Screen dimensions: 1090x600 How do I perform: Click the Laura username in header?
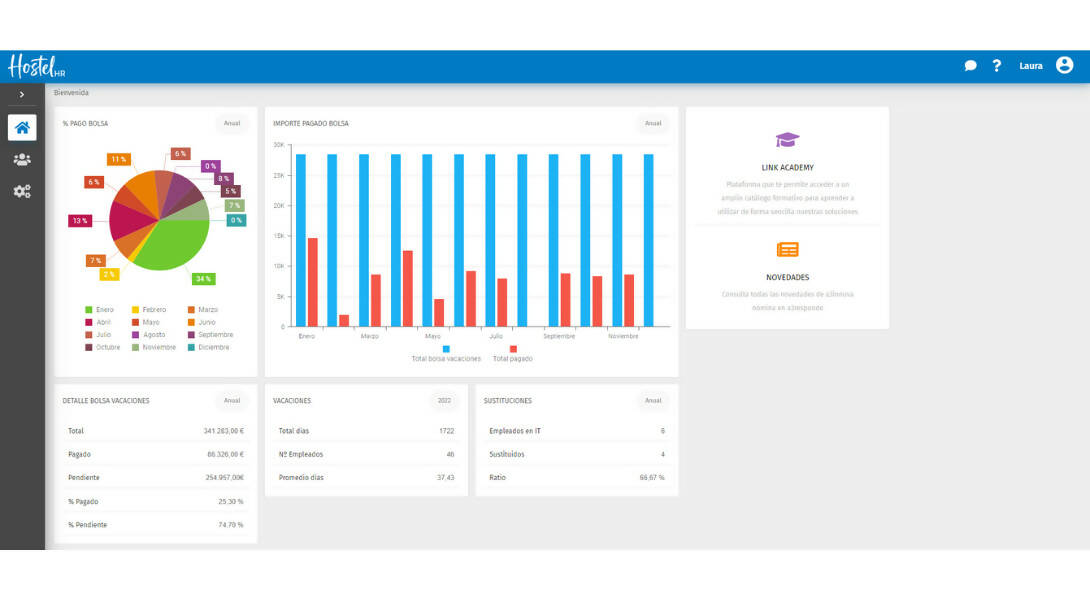(x=1030, y=66)
